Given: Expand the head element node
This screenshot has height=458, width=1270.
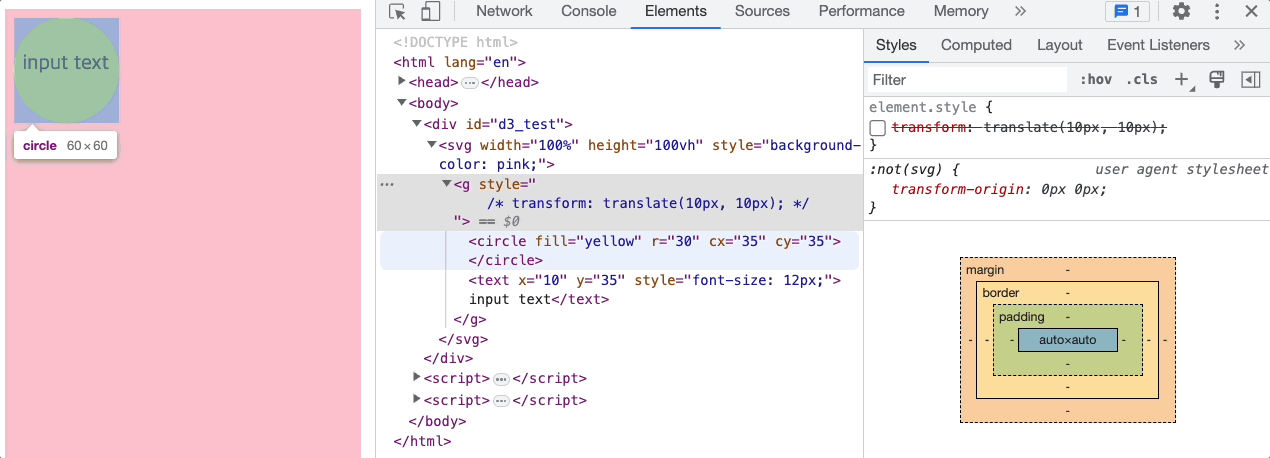Looking at the screenshot, I should tap(402, 82).
